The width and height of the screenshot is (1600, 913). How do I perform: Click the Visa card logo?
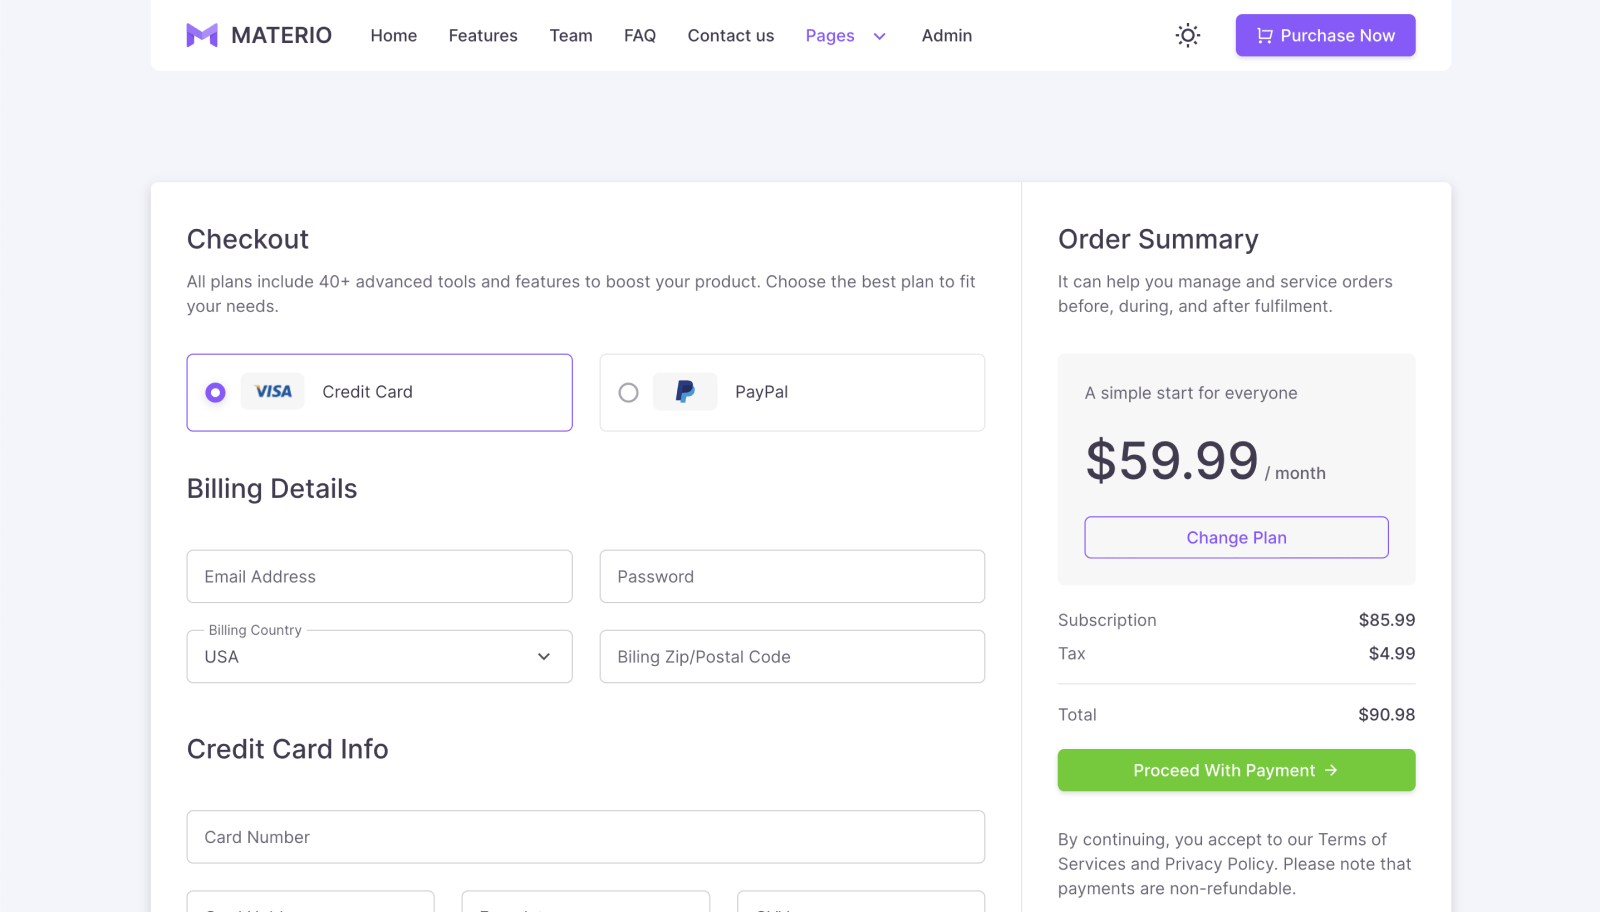273,392
